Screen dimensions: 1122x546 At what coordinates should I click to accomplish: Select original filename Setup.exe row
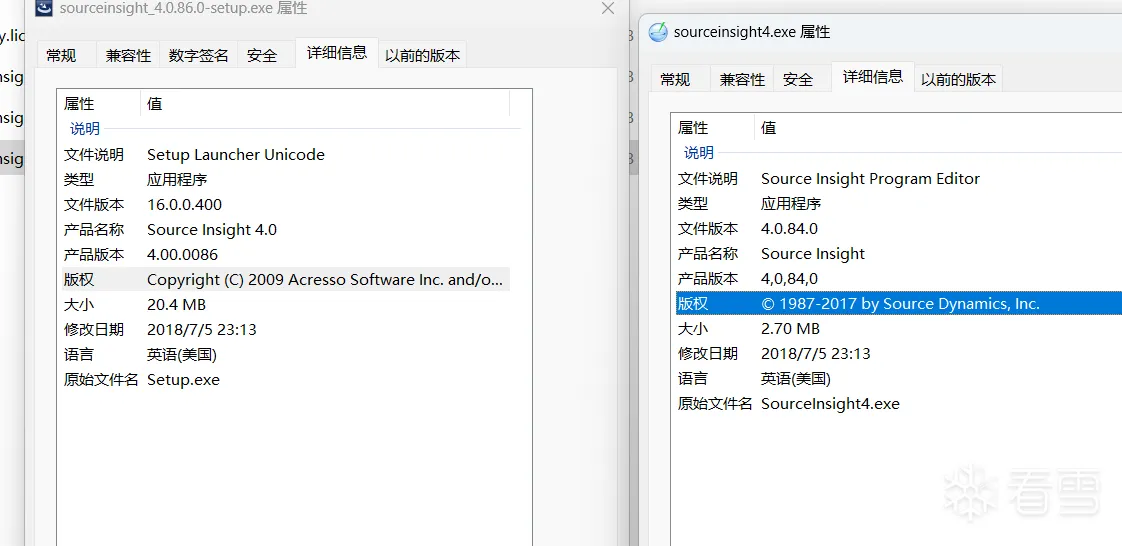tap(286, 380)
